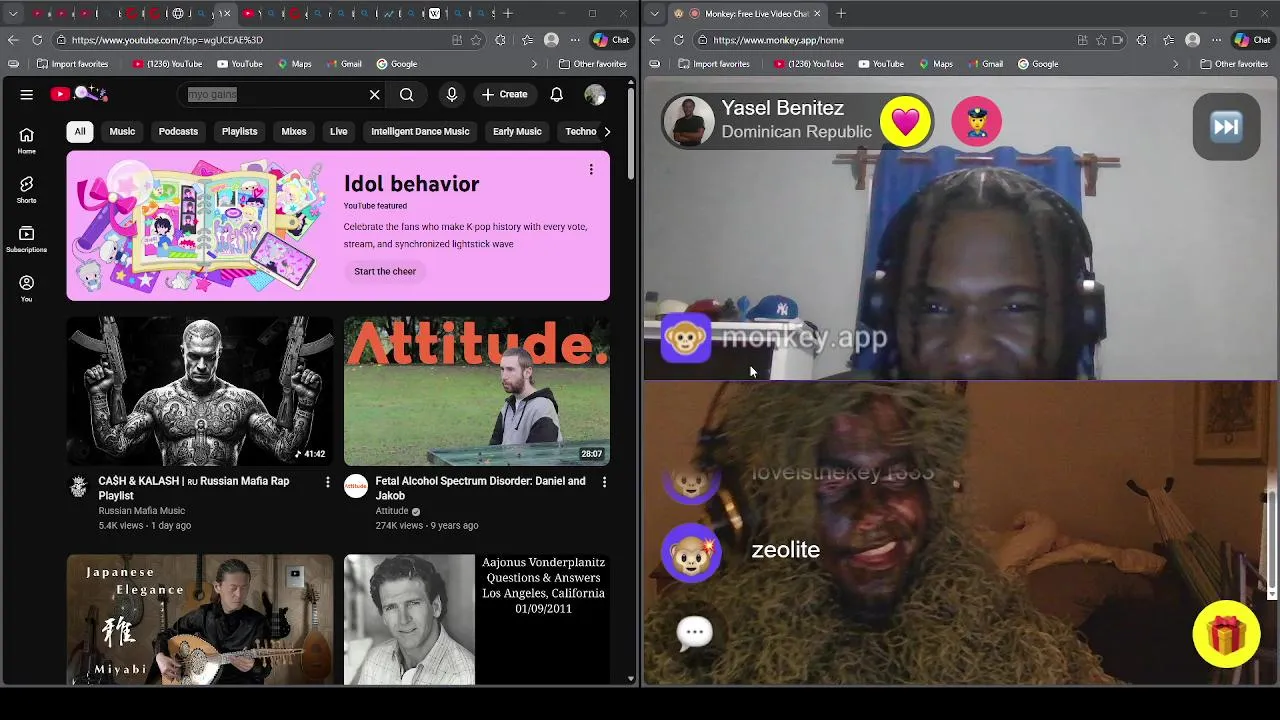
Task: Open options menu on Idol behavior banner
Action: (591, 170)
